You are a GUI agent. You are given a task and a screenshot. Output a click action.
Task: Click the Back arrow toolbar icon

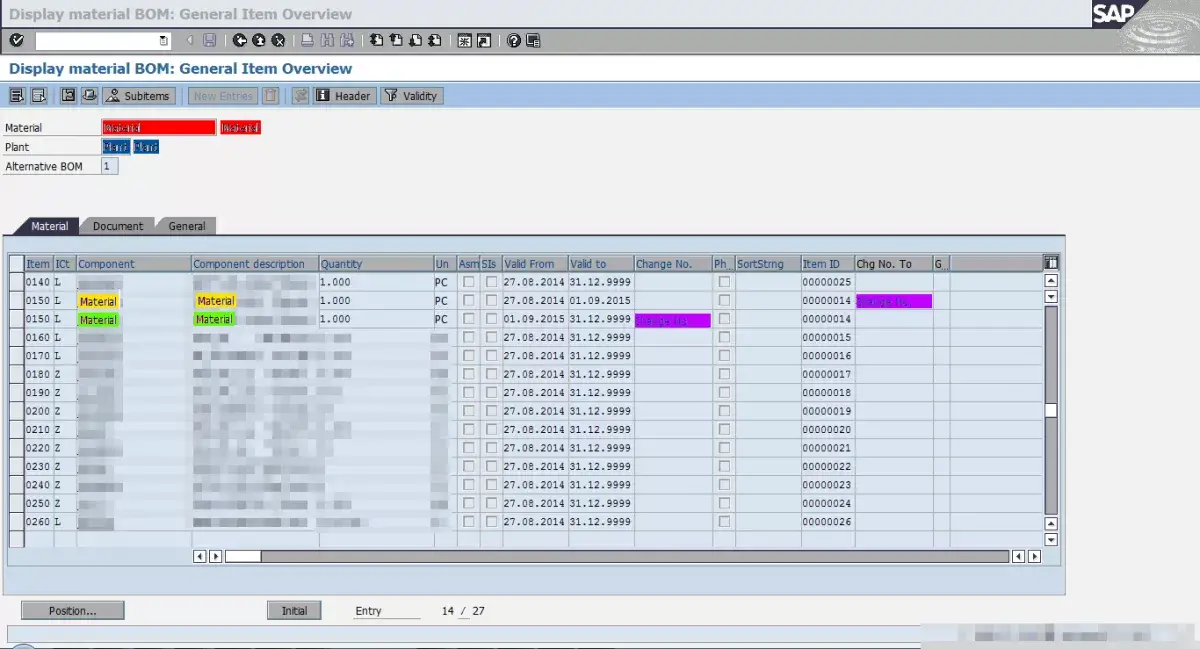click(x=240, y=41)
